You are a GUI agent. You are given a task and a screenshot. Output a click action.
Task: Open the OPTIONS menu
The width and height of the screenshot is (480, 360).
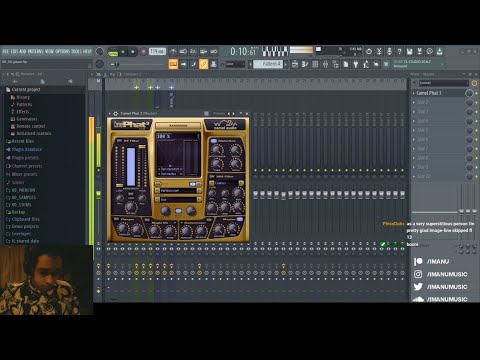pos(62,51)
